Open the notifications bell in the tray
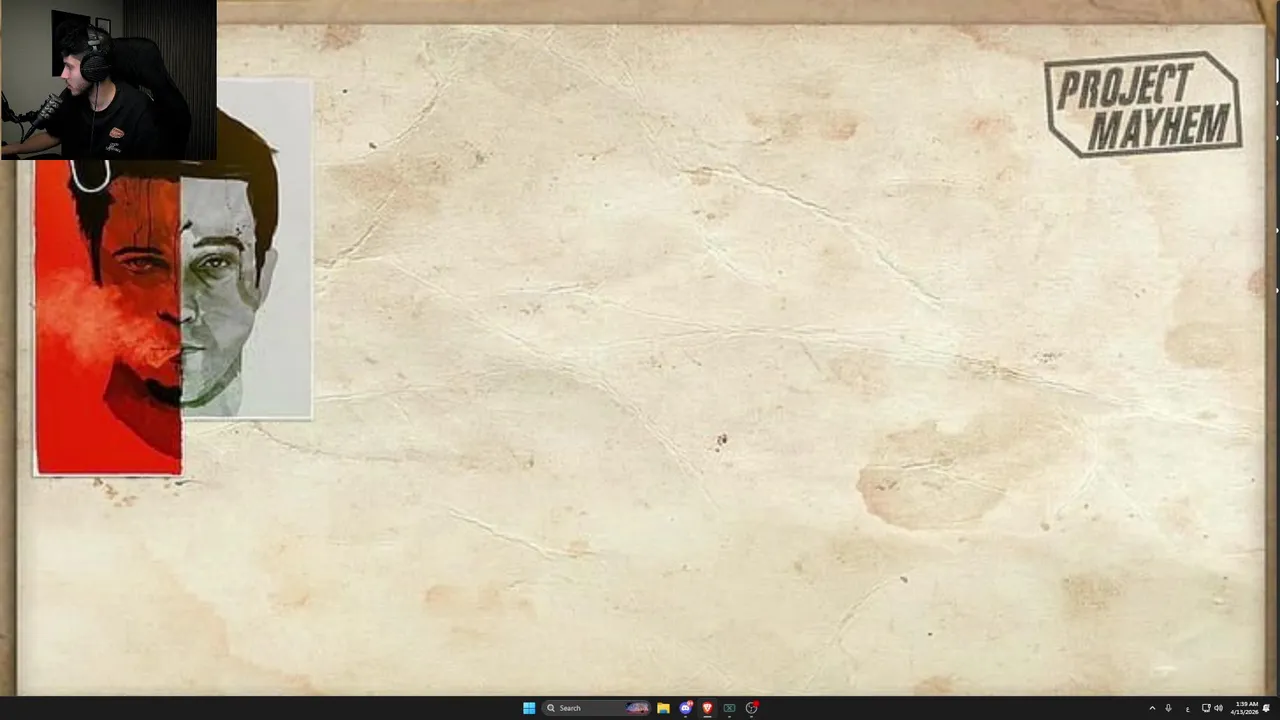Viewport: 1280px width, 720px height. [1266, 708]
